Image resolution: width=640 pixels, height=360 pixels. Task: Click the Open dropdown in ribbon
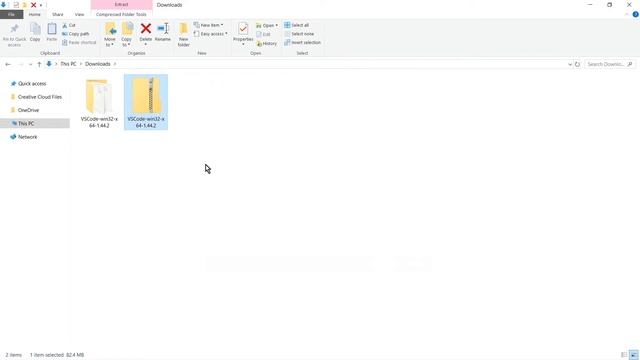(x=267, y=25)
